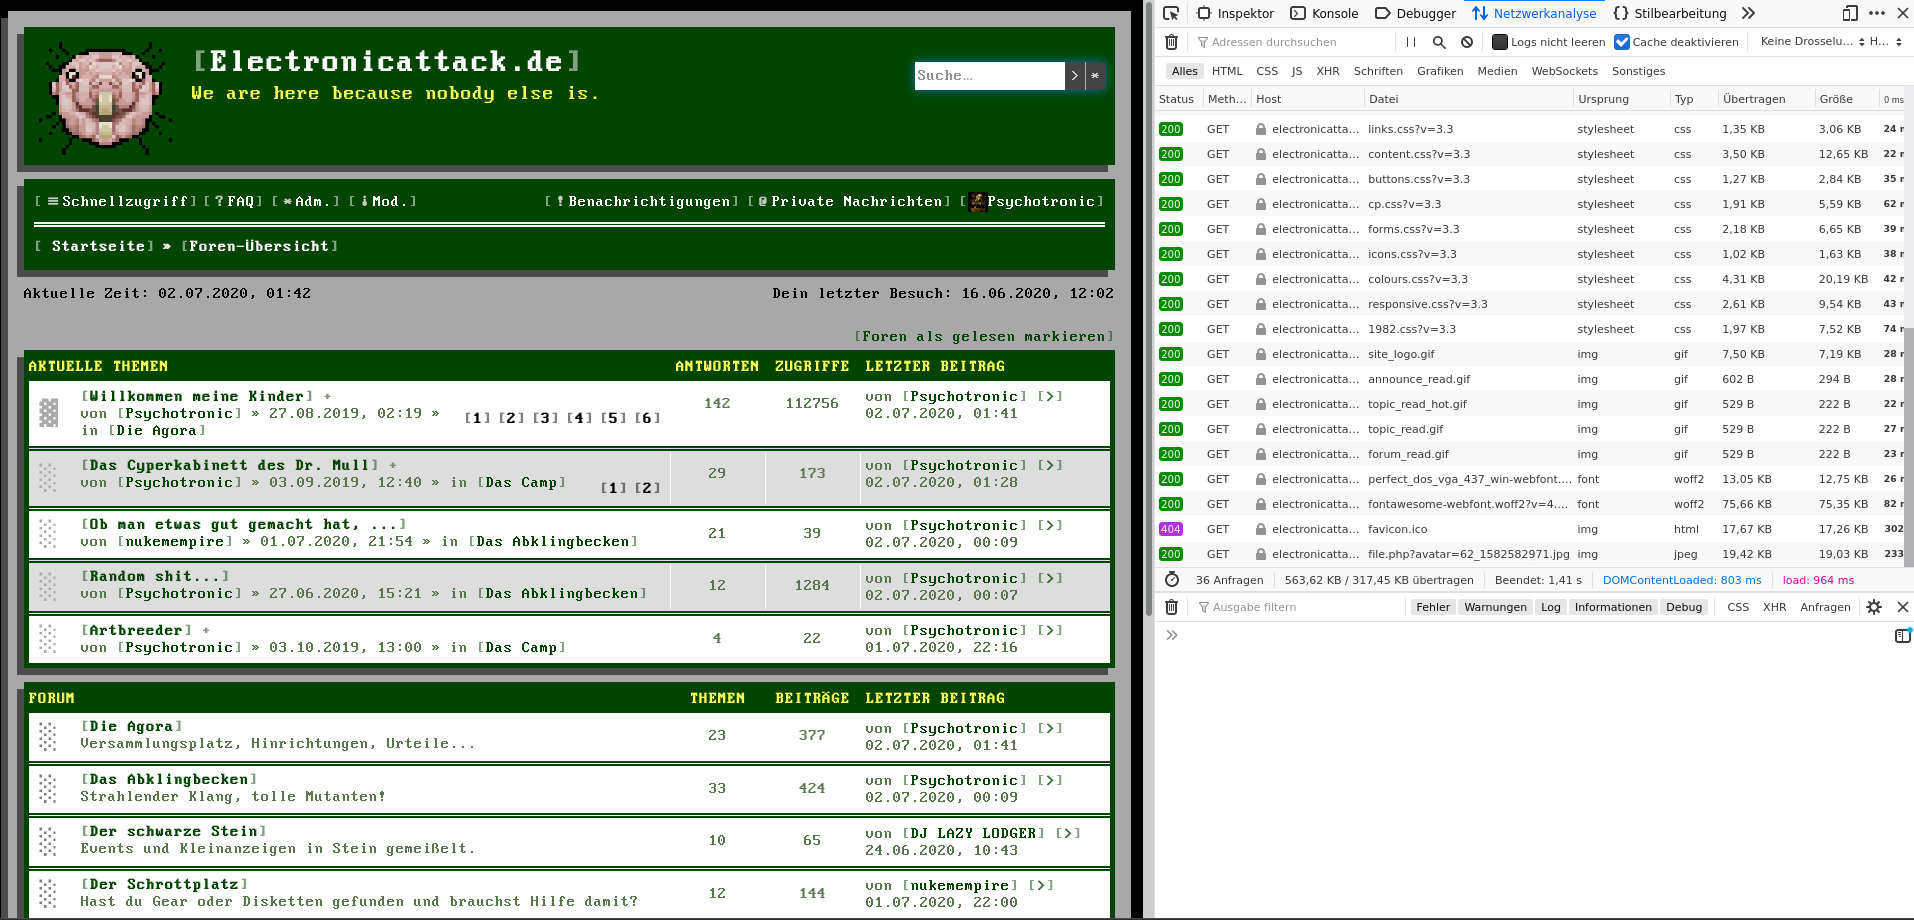Filter requests by CSS type
This screenshot has height=920, width=1914.
pyautogui.click(x=1267, y=71)
